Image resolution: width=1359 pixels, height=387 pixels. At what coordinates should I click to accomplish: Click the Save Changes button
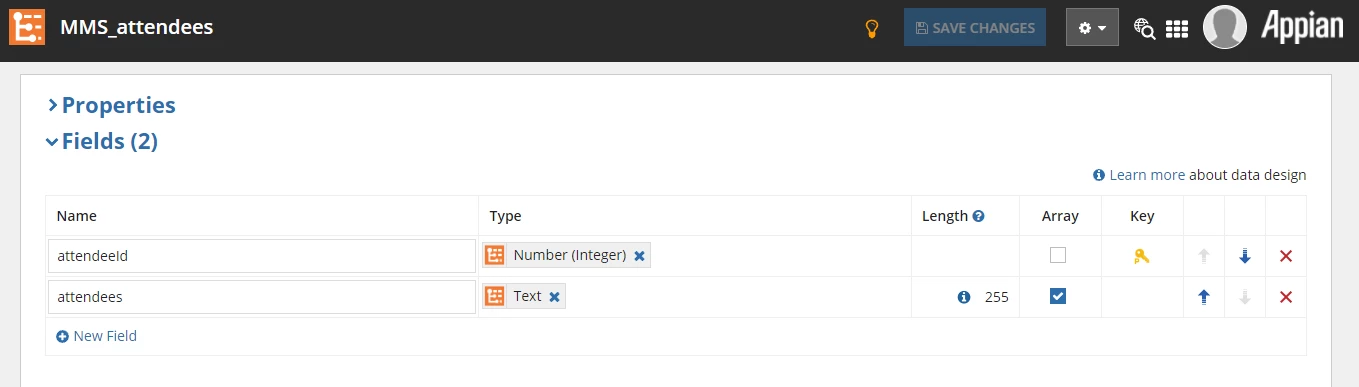pyautogui.click(x=975, y=28)
